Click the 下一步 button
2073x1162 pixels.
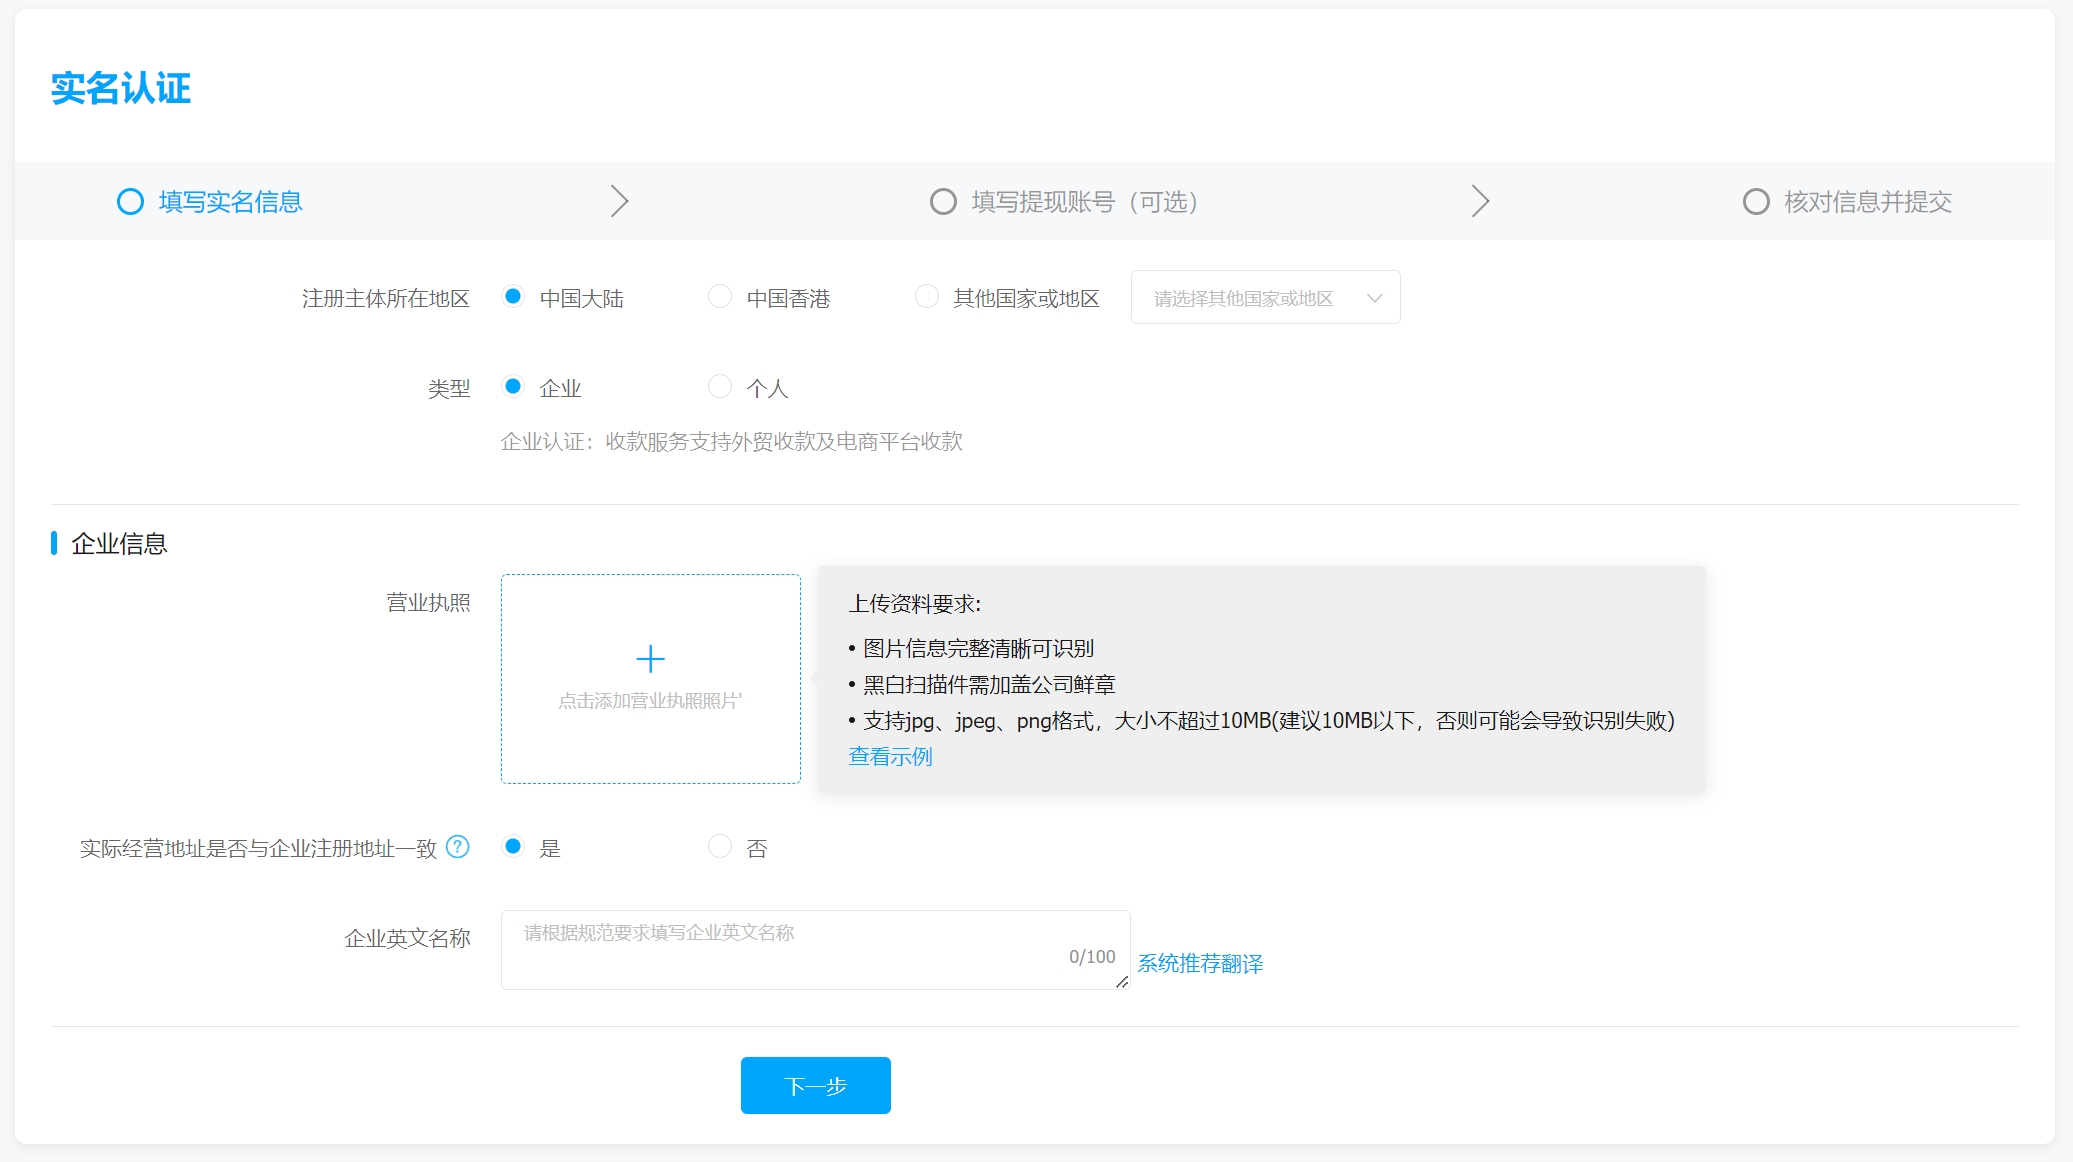tap(815, 1085)
